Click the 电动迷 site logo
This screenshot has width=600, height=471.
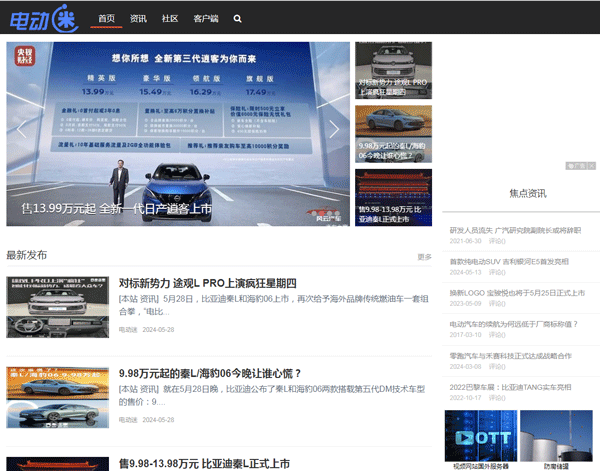pos(44,18)
